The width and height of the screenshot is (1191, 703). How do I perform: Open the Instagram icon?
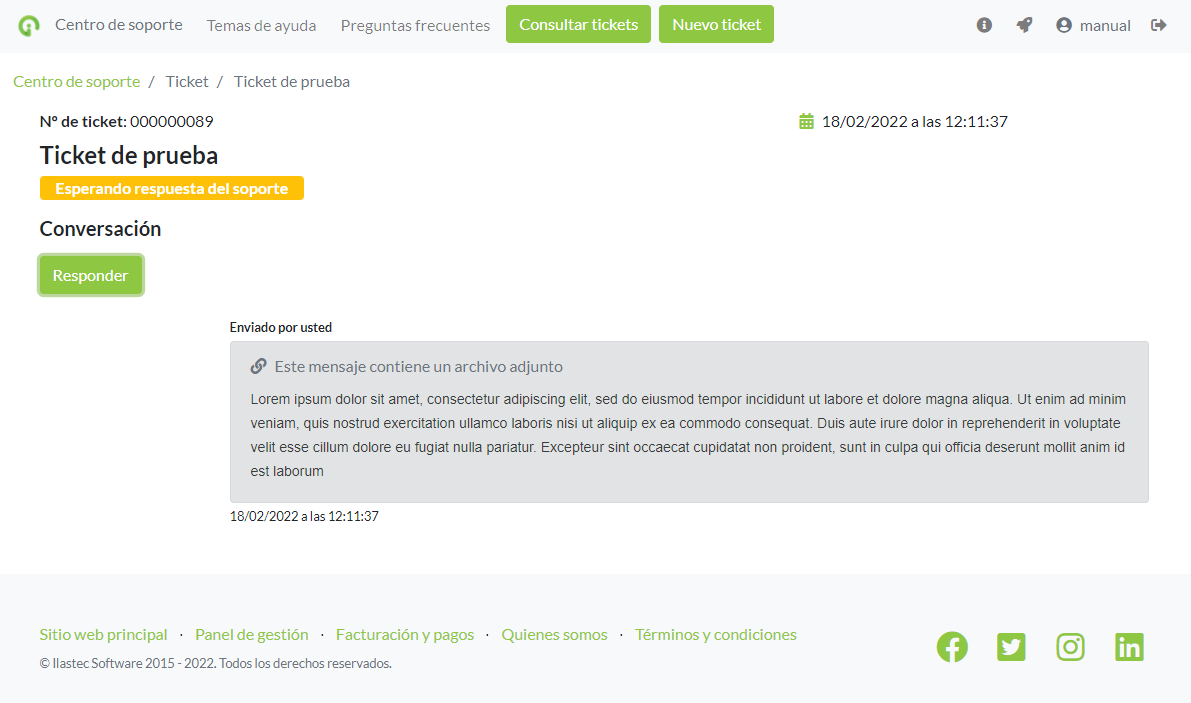coord(1070,647)
